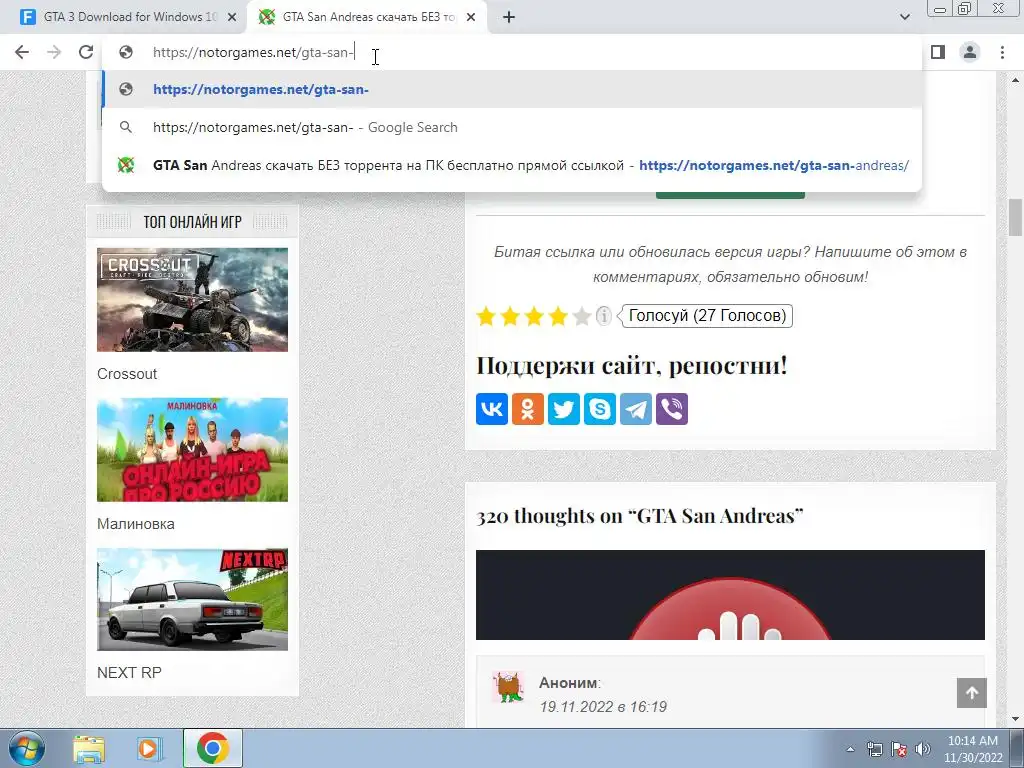Share via the Skype icon

(600, 409)
